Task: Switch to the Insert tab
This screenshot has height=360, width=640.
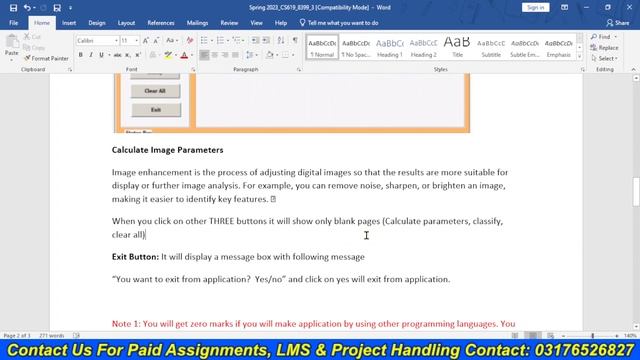Action: click(x=69, y=23)
